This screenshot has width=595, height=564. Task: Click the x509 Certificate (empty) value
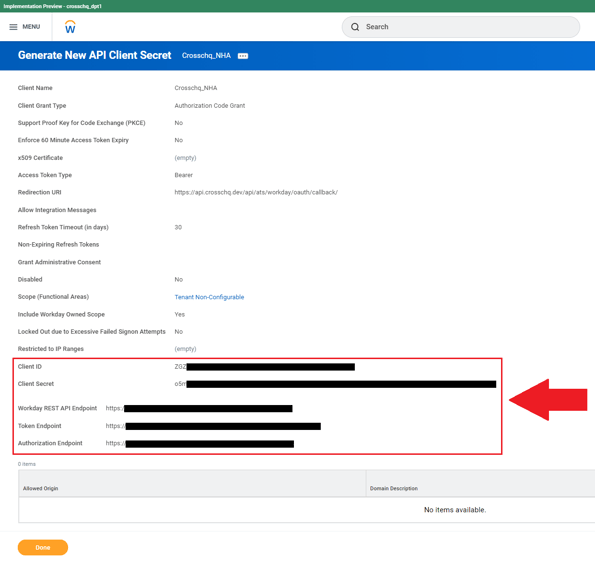coord(186,158)
